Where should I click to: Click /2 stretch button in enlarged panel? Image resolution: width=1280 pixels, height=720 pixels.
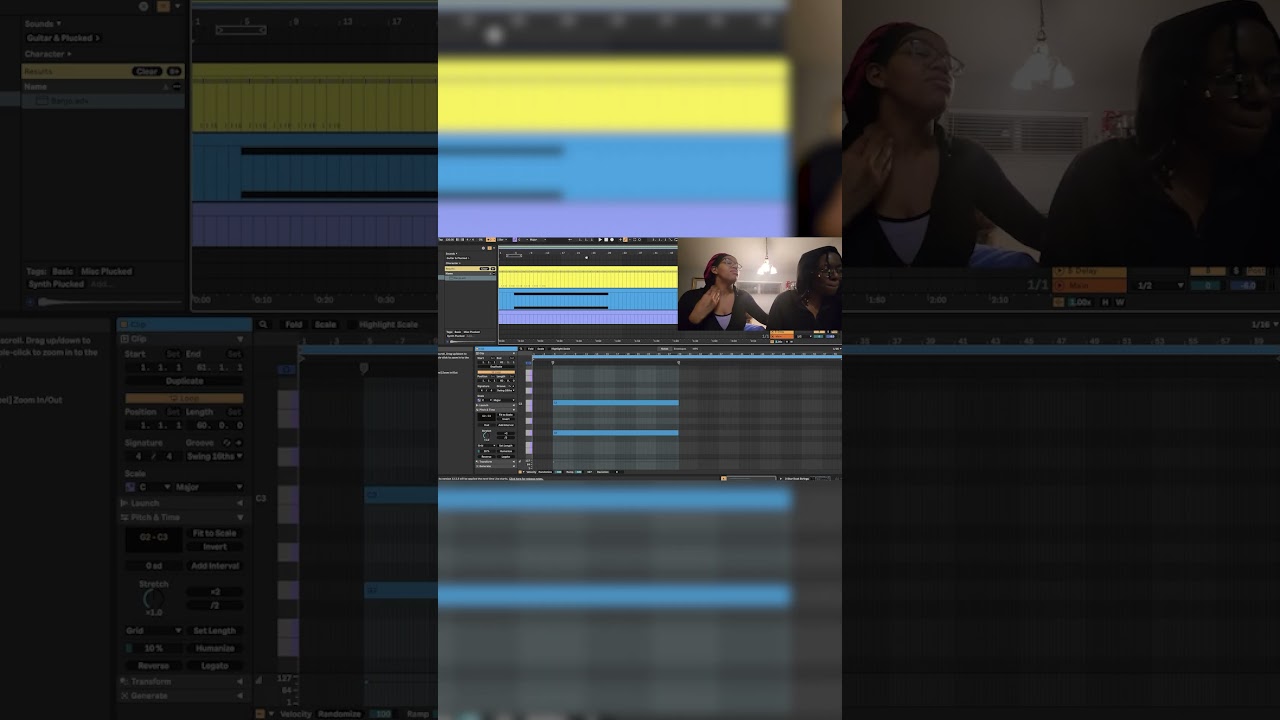[x=215, y=605]
